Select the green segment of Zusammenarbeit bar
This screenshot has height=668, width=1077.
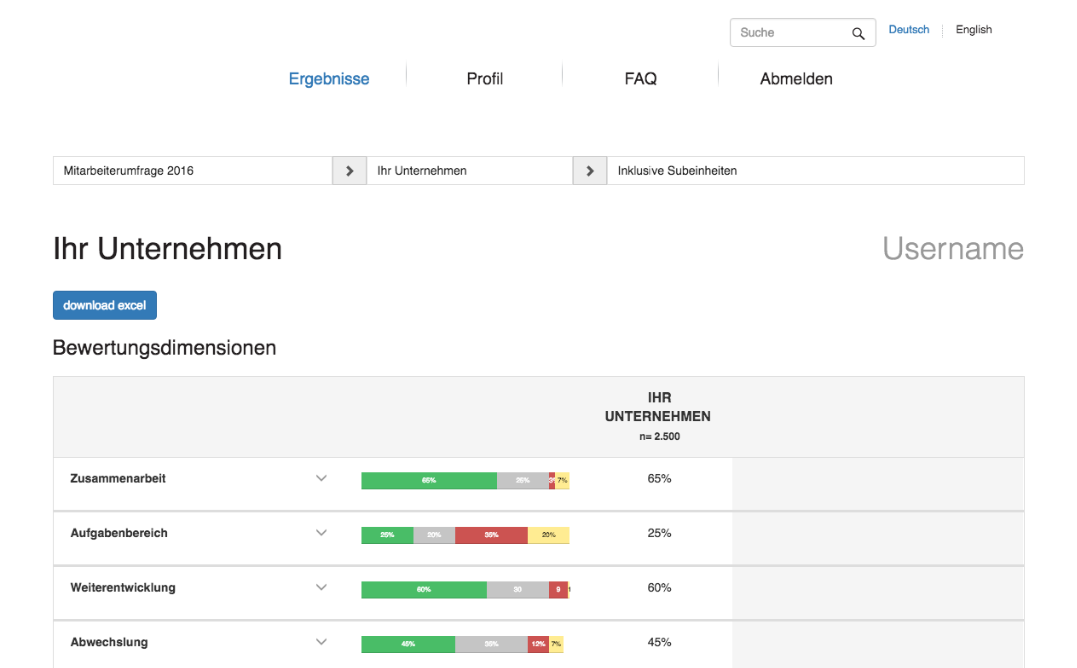pyautogui.click(x=430, y=480)
